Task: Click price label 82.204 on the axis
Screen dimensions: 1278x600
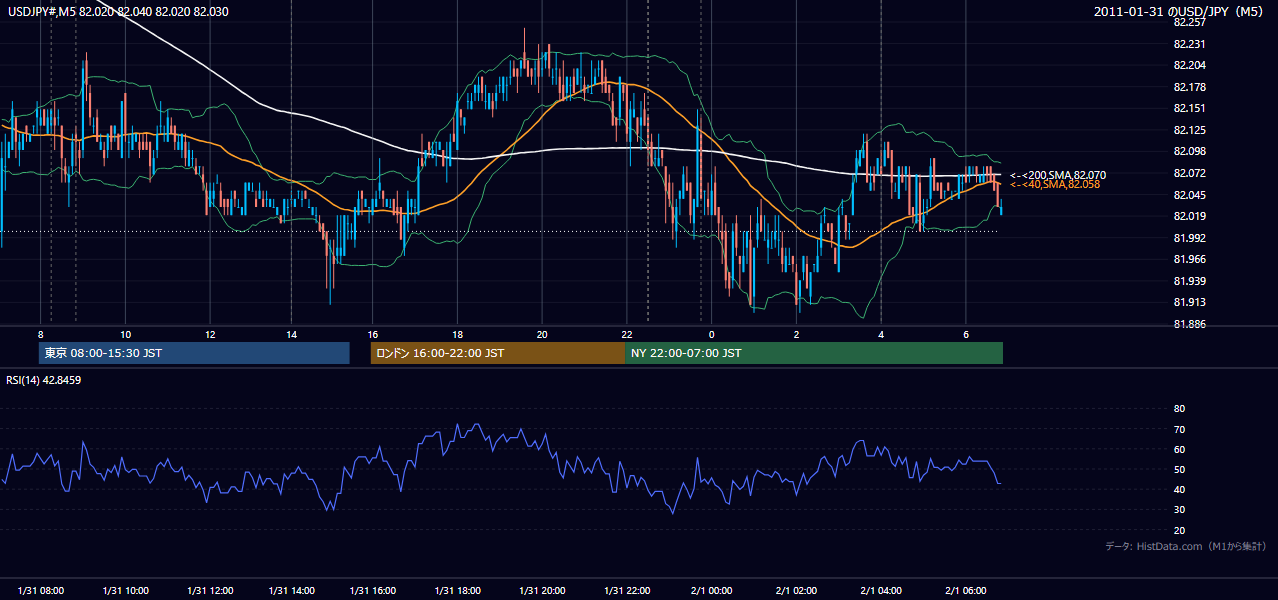Action: pos(1188,65)
